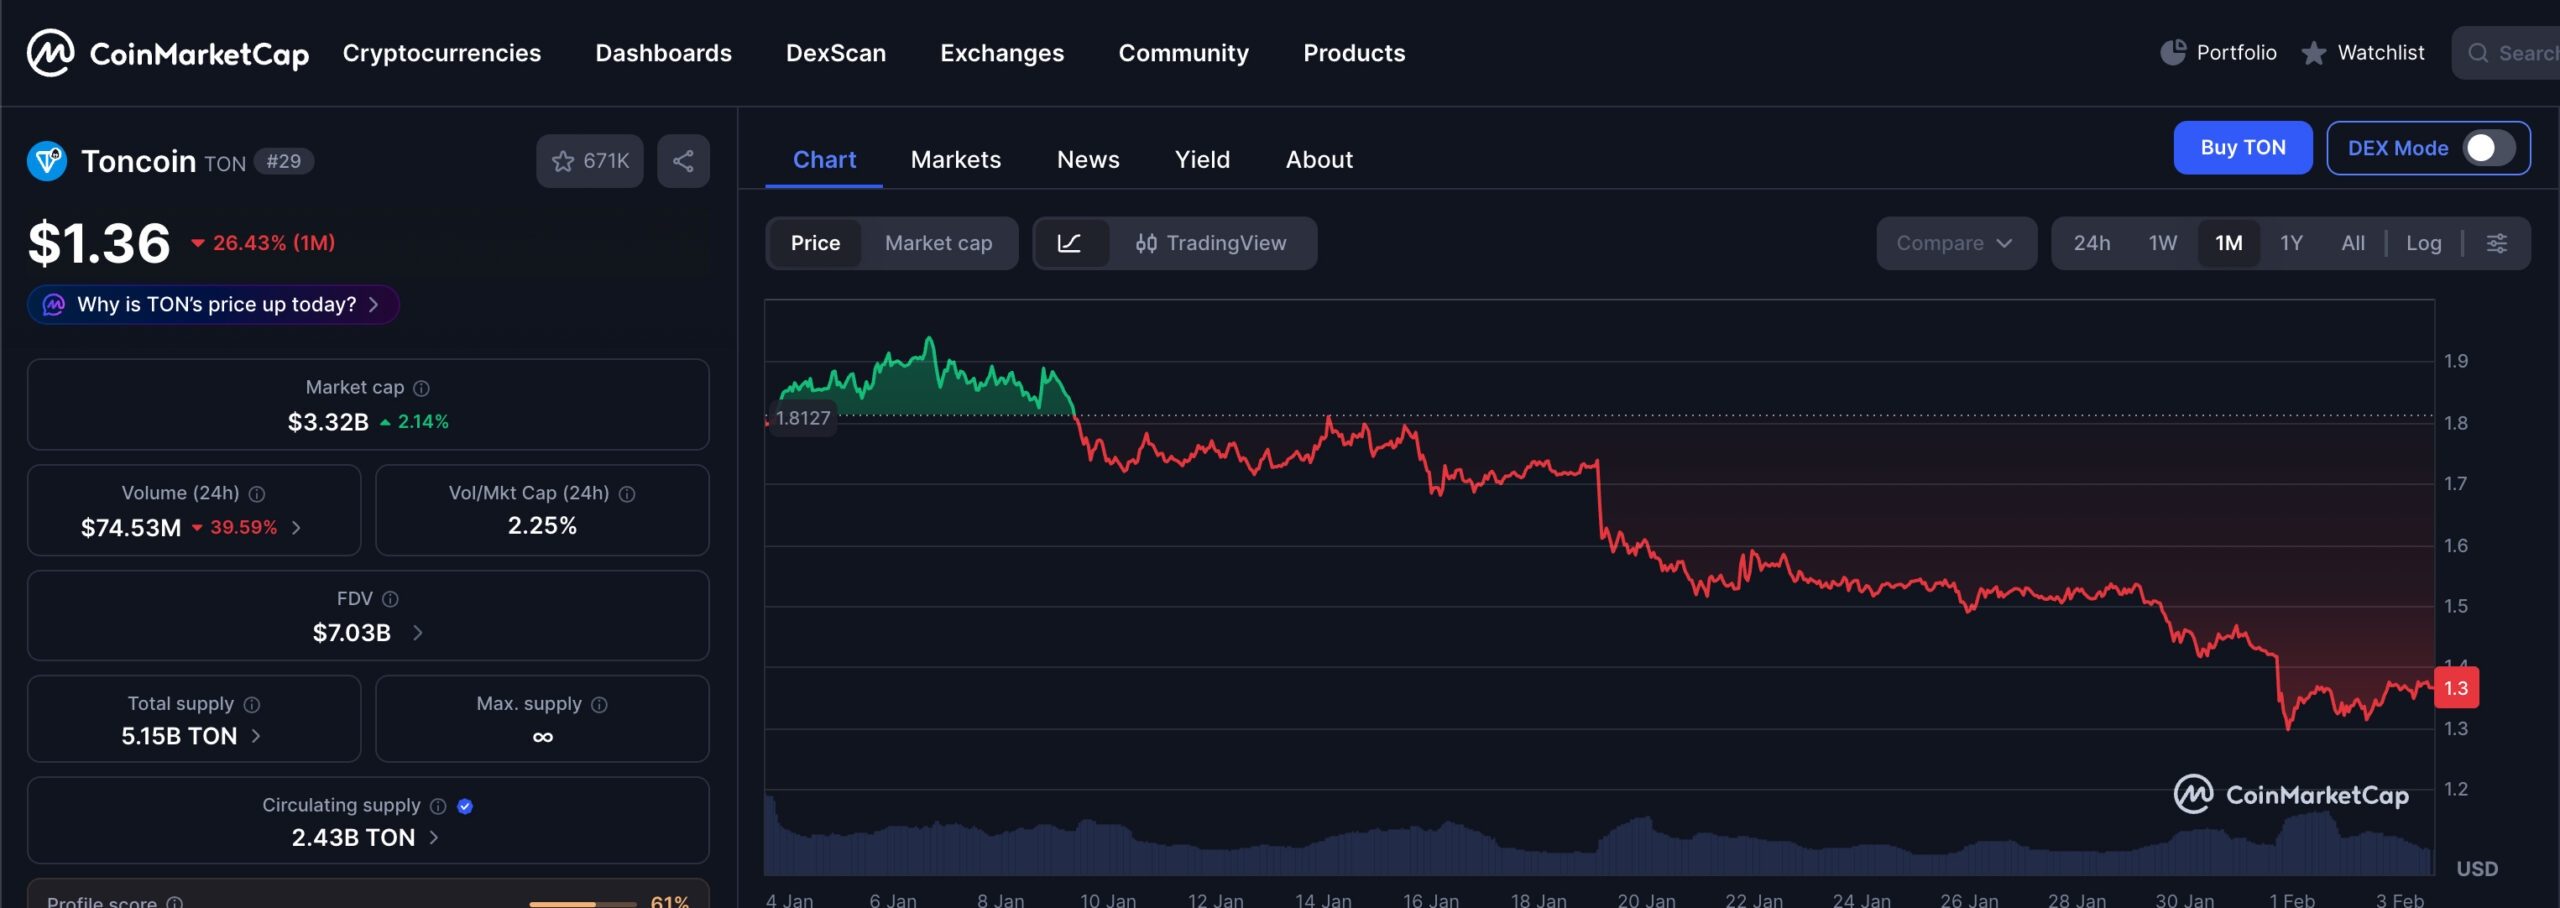Click the TradingView chart button
This screenshot has width=2560, height=908.
(1212, 243)
